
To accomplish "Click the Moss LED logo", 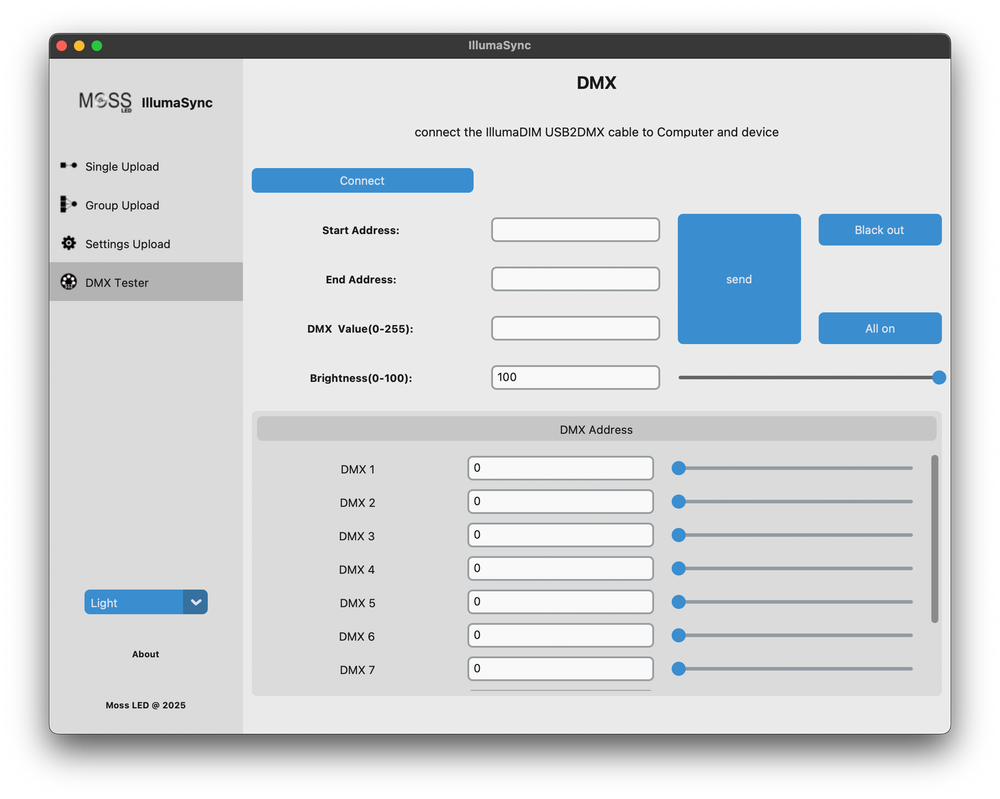I will (104, 101).
